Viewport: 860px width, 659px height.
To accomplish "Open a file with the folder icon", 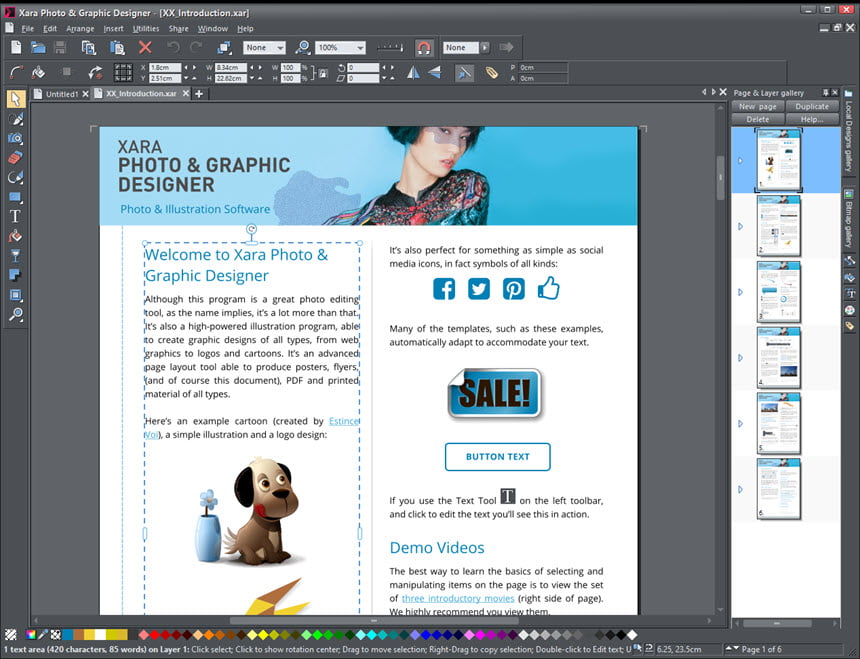I will [38, 48].
